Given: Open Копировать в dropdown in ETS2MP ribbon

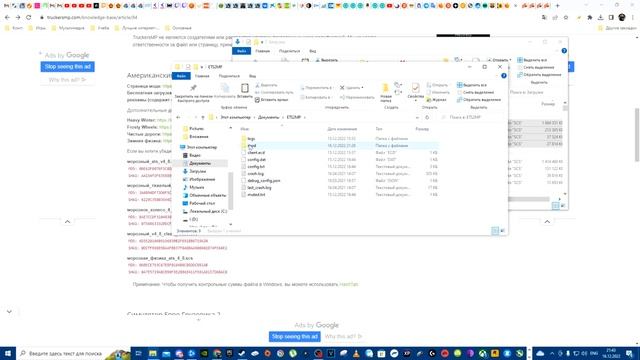Looking at the screenshot, I should coord(316,97).
